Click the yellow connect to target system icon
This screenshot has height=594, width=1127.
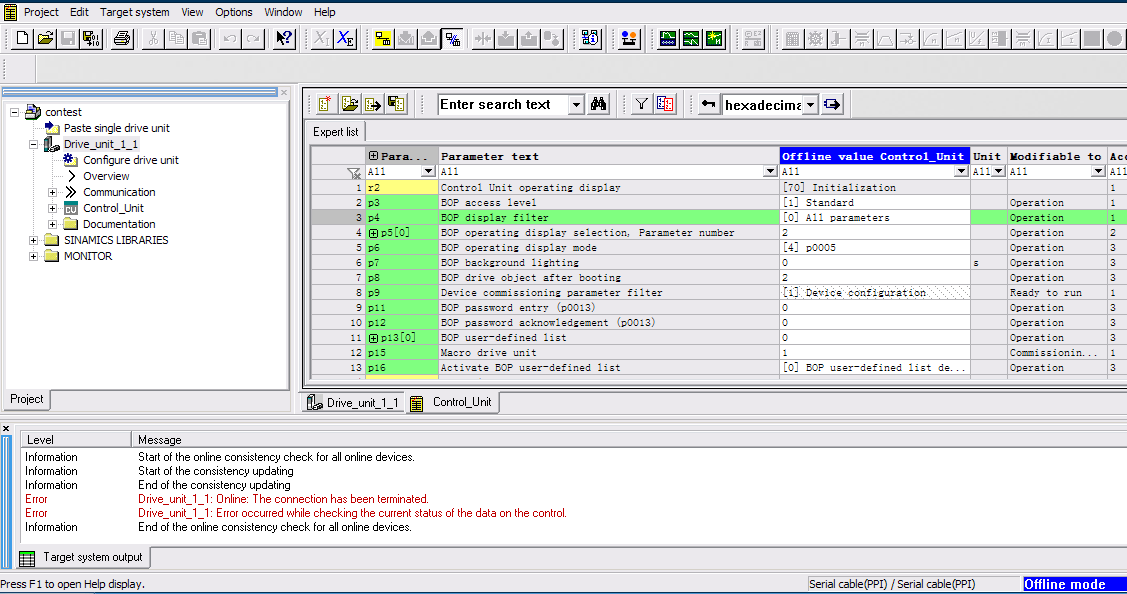tap(382, 38)
